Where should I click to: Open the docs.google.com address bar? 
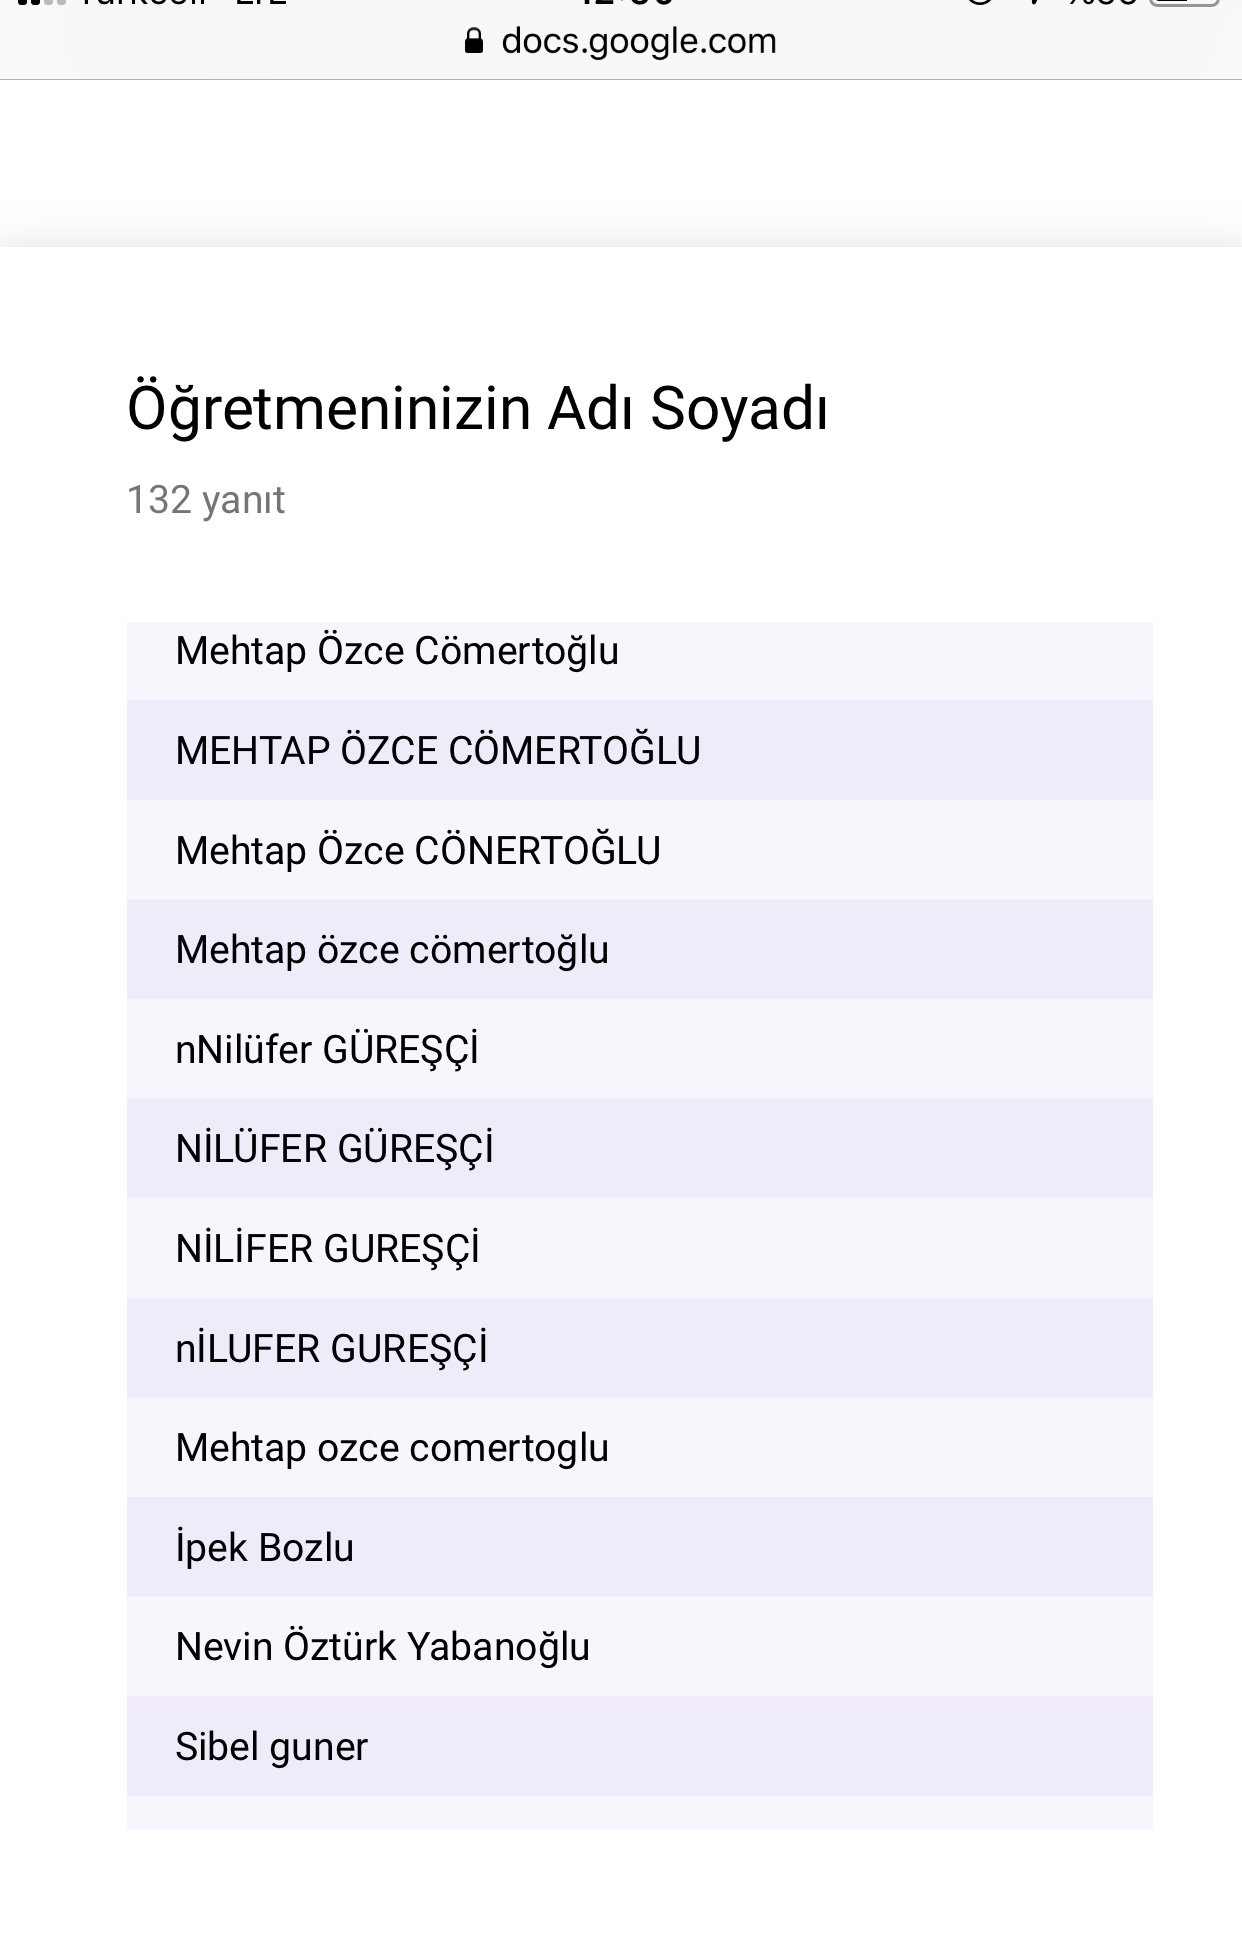pos(638,40)
